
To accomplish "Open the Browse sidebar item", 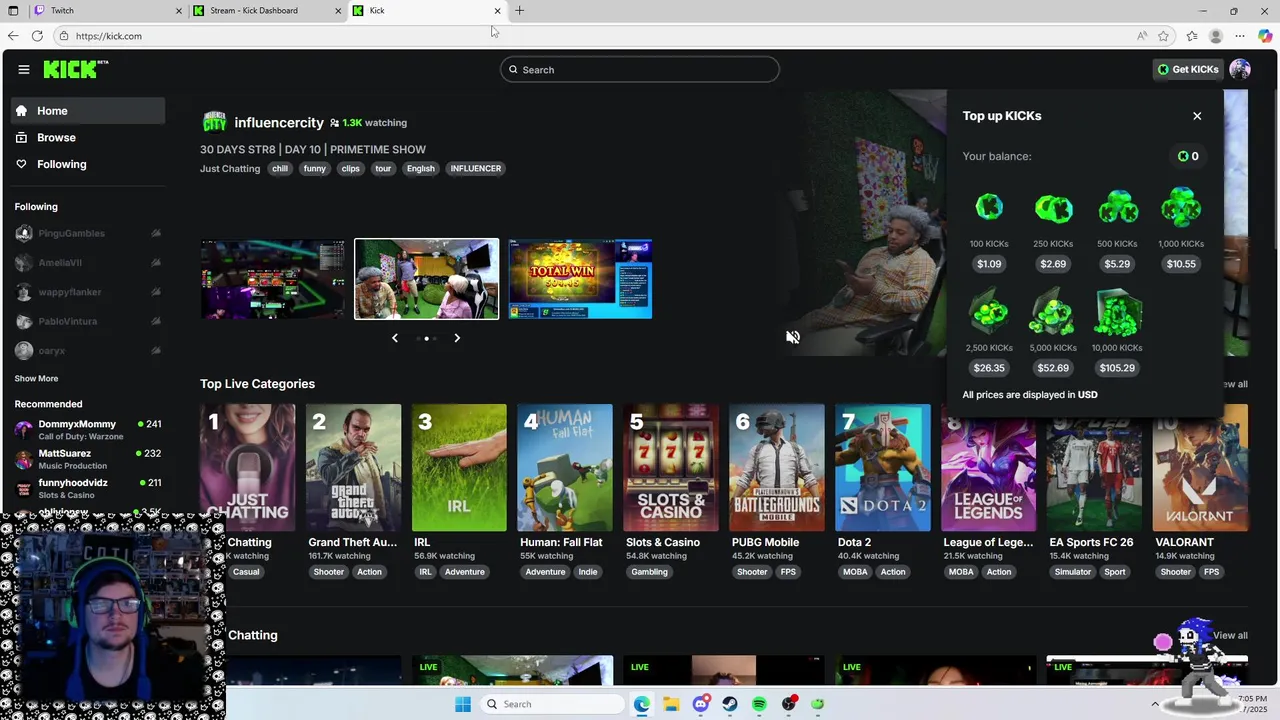I will click(88, 137).
